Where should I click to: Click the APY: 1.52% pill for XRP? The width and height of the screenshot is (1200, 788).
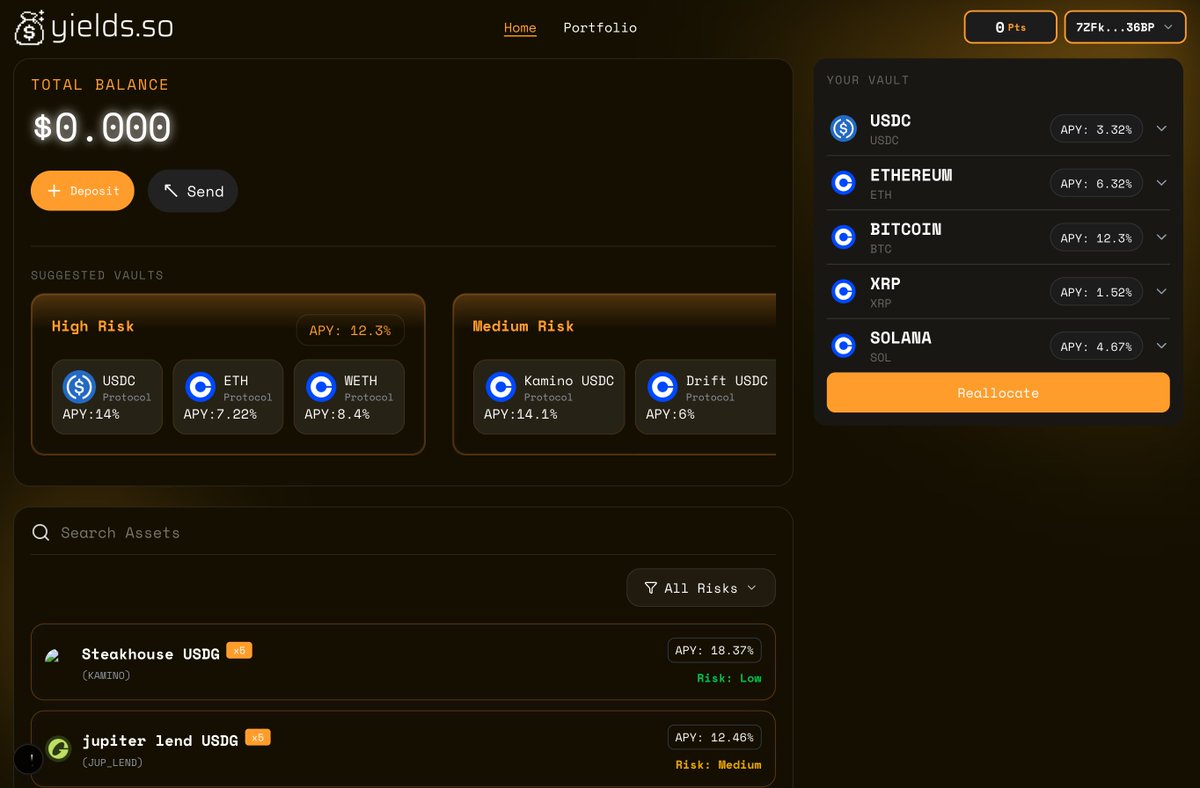pyautogui.click(x=1096, y=291)
